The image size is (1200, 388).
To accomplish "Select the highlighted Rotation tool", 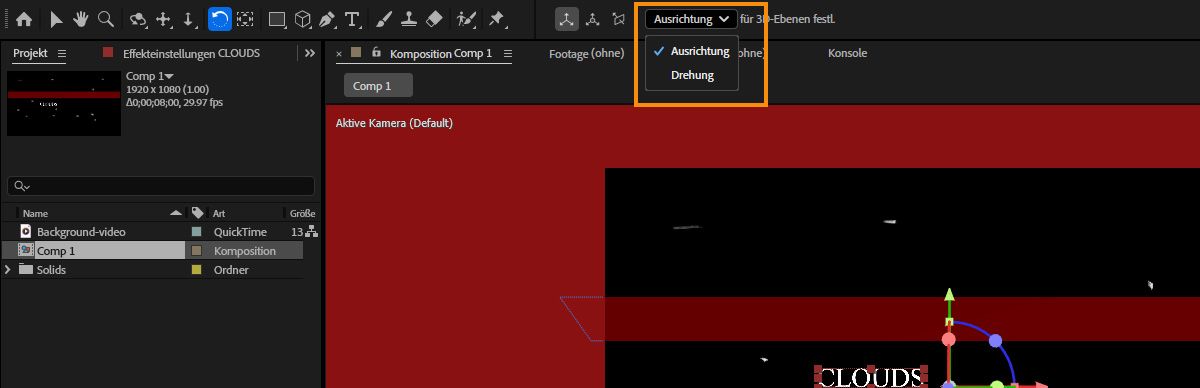I will pyautogui.click(x=220, y=19).
